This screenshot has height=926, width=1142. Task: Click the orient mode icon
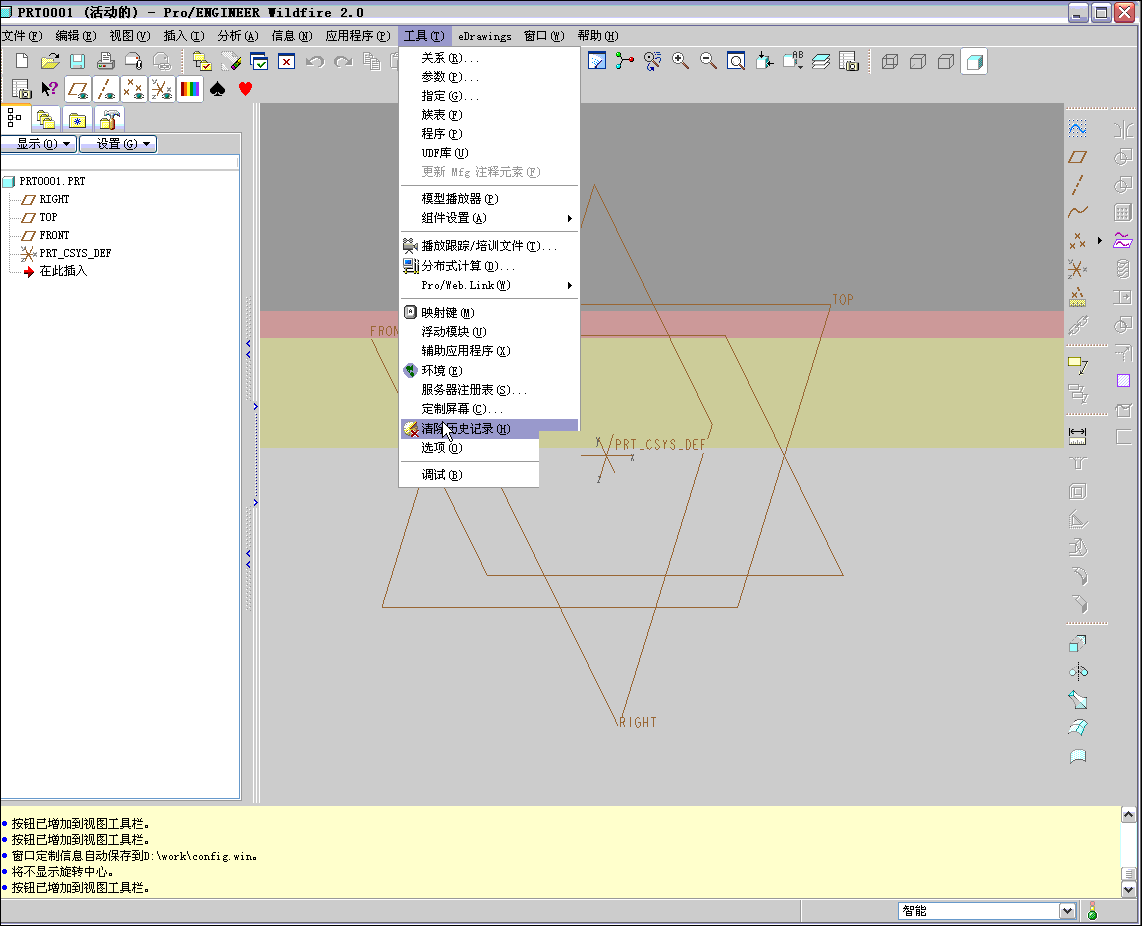coord(653,61)
